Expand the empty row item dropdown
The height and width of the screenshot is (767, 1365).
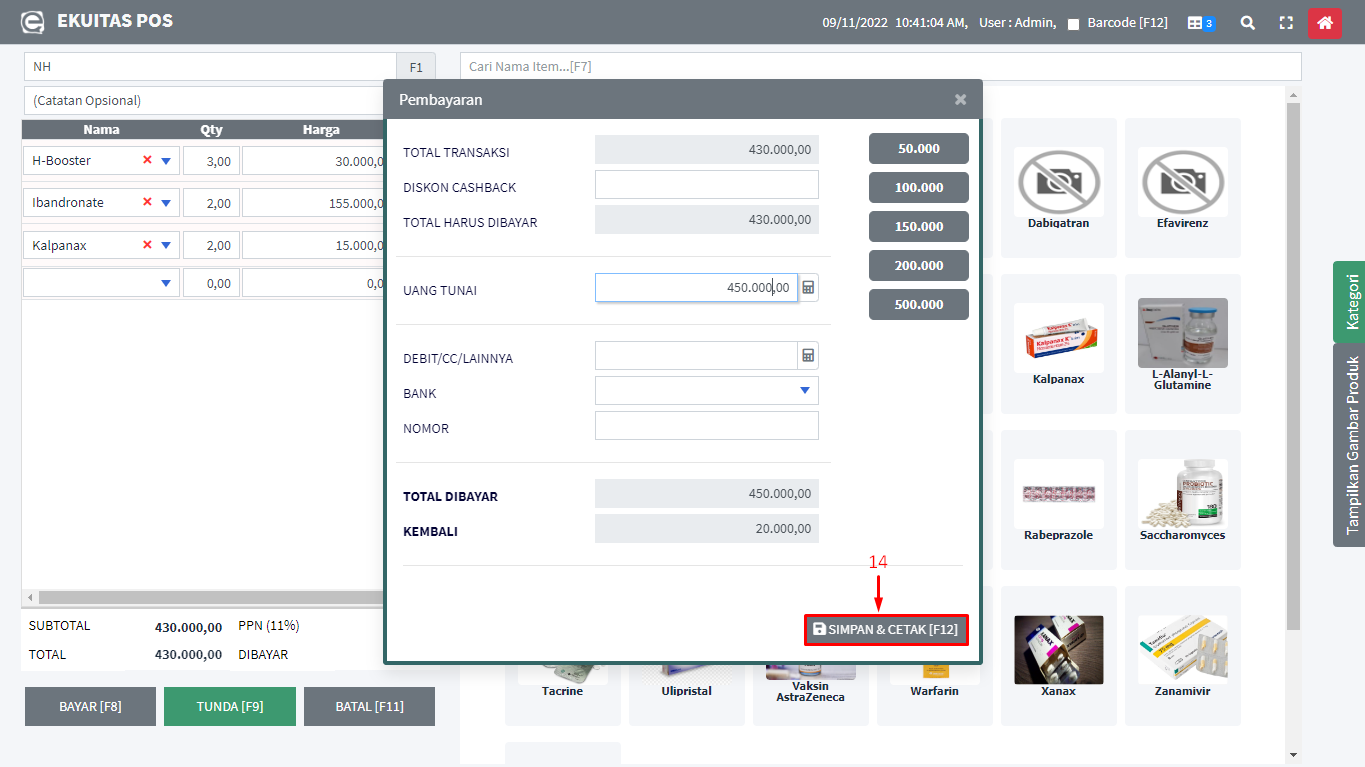[x=166, y=284]
